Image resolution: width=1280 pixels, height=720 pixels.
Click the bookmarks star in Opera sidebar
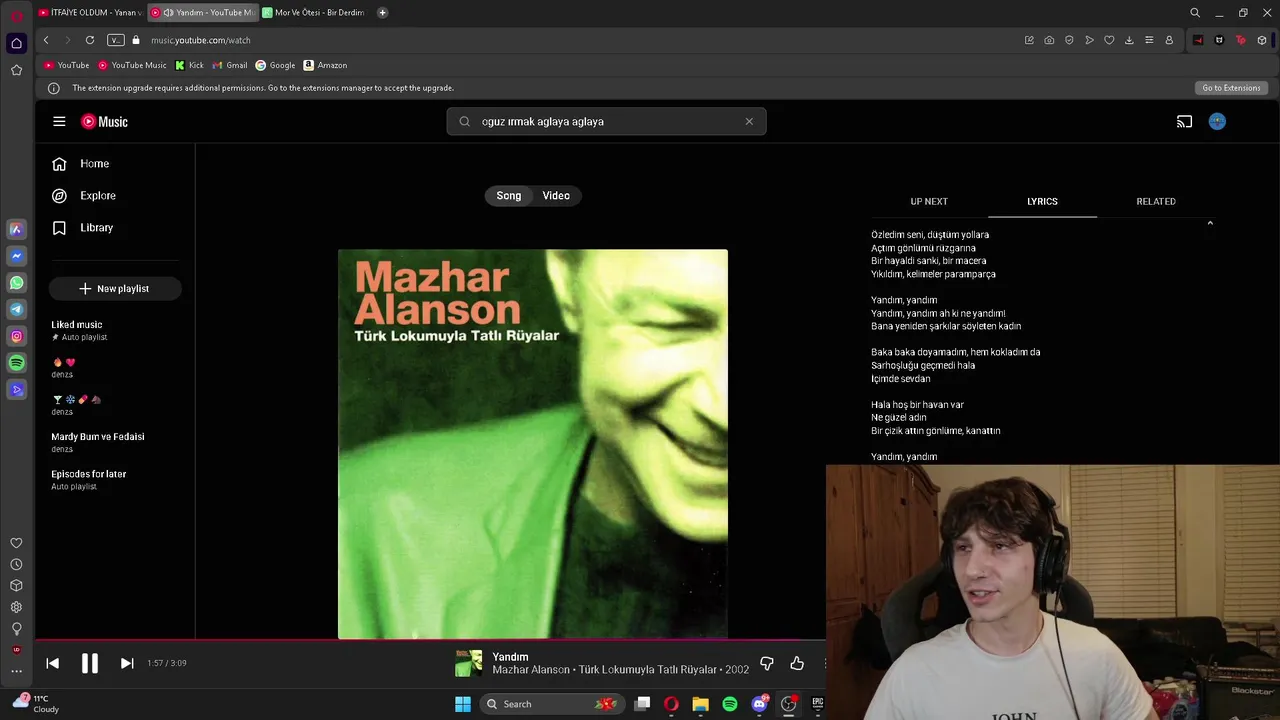click(16, 70)
